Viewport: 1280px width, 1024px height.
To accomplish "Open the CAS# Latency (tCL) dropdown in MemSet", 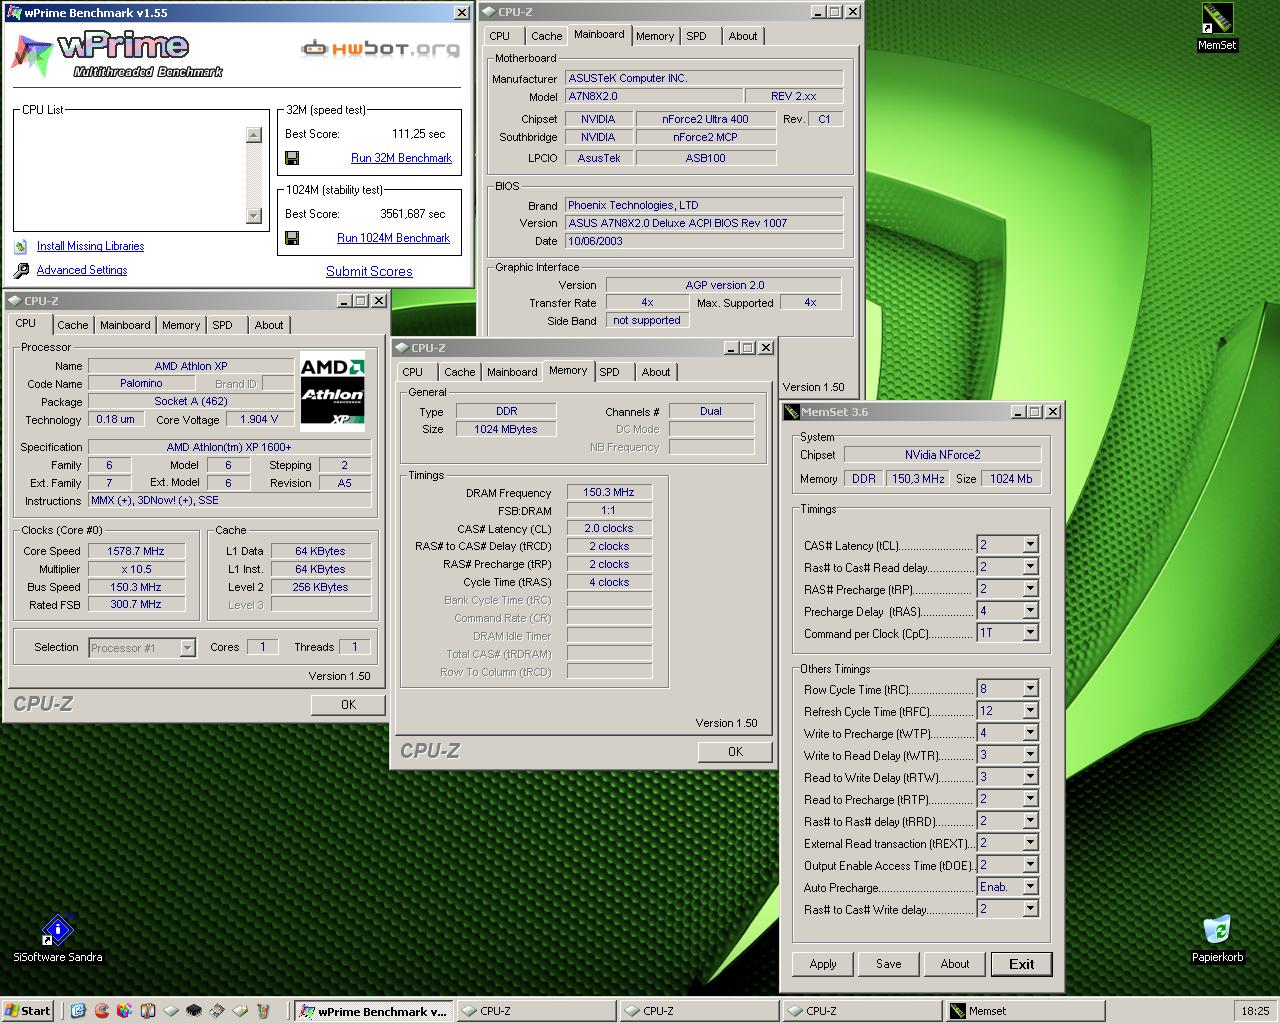I will coord(1030,545).
